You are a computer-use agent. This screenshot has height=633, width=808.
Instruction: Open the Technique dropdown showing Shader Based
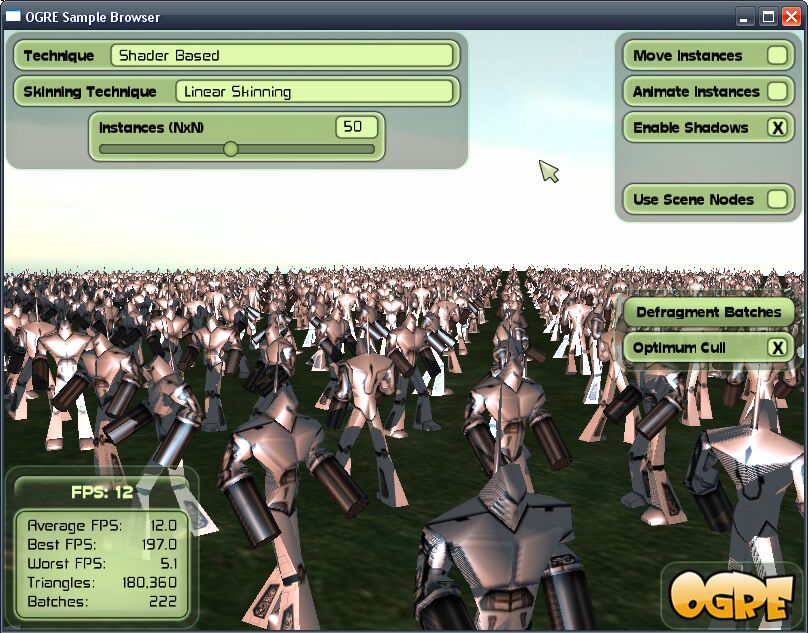pos(283,56)
